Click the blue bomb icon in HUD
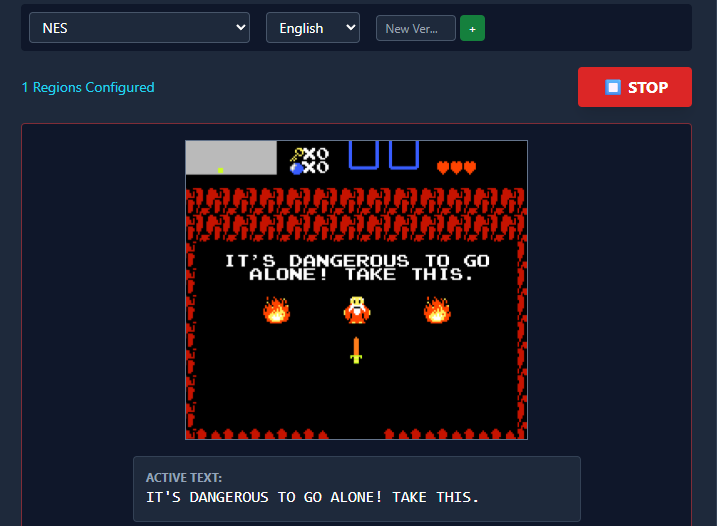The image size is (717, 526). [x=297, y=168]
